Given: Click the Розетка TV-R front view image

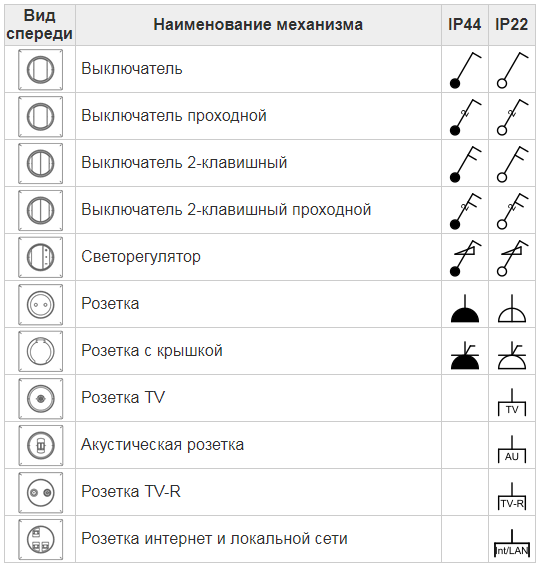Looking at the screenshot, I should [x=40, y=493].
